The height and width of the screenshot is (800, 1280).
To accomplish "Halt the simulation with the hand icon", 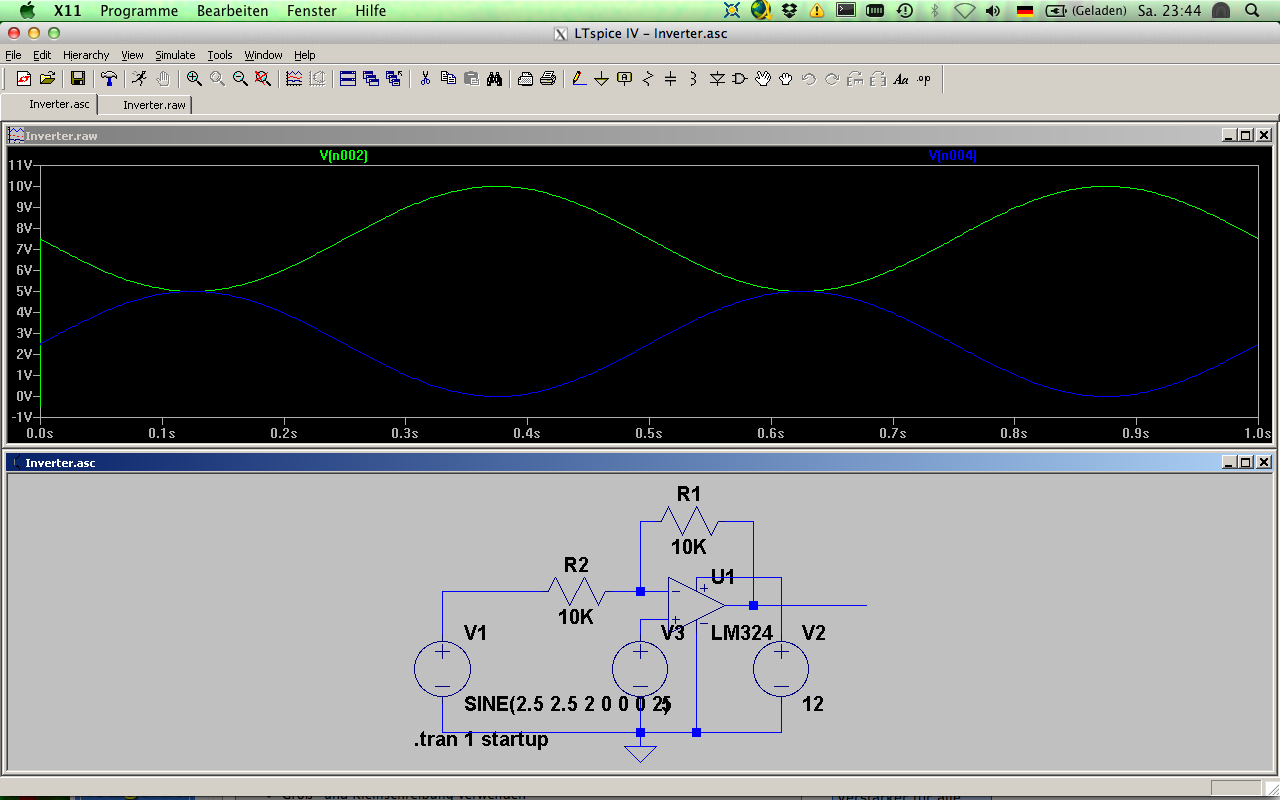I will (x=163, y=79).
